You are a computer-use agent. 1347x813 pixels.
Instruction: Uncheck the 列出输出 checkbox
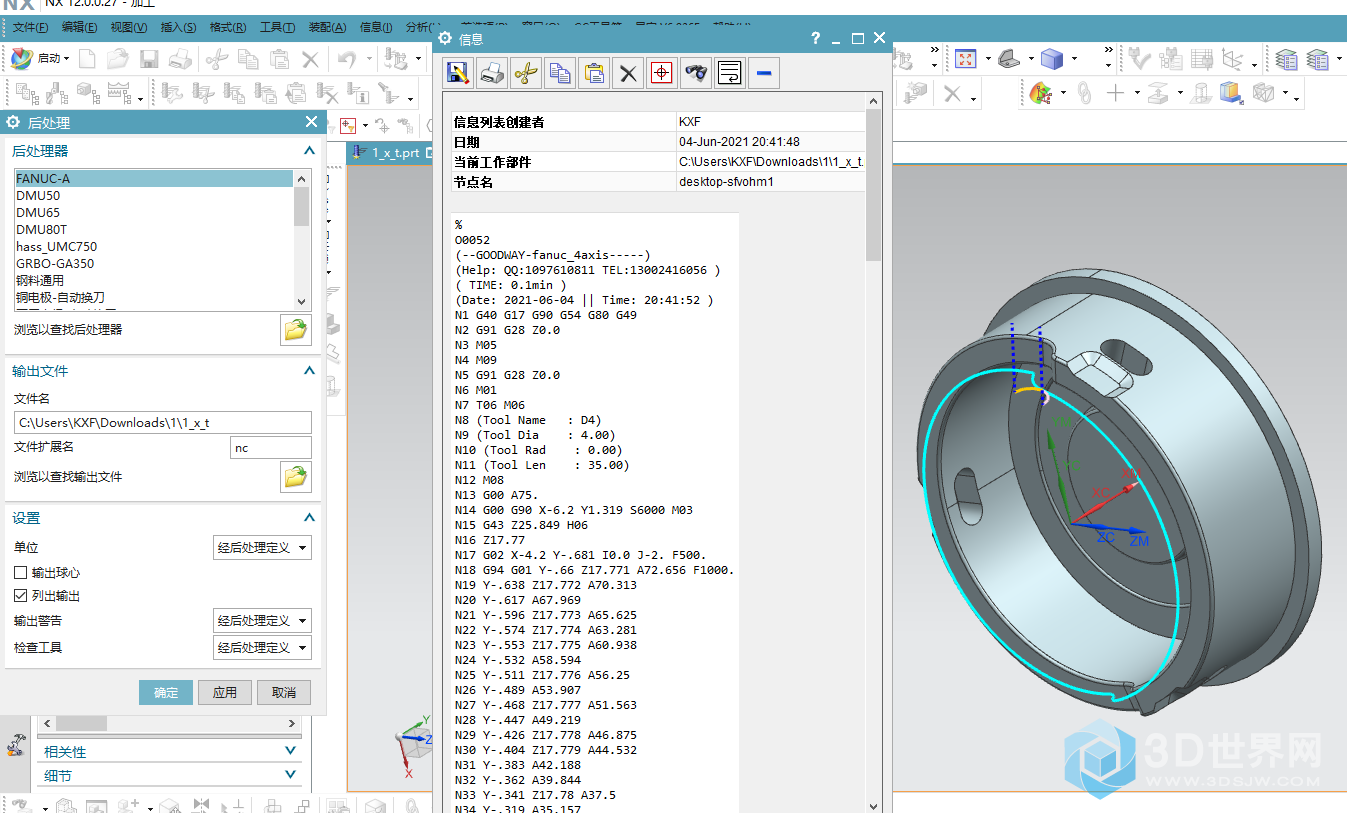tap(20, 596)
